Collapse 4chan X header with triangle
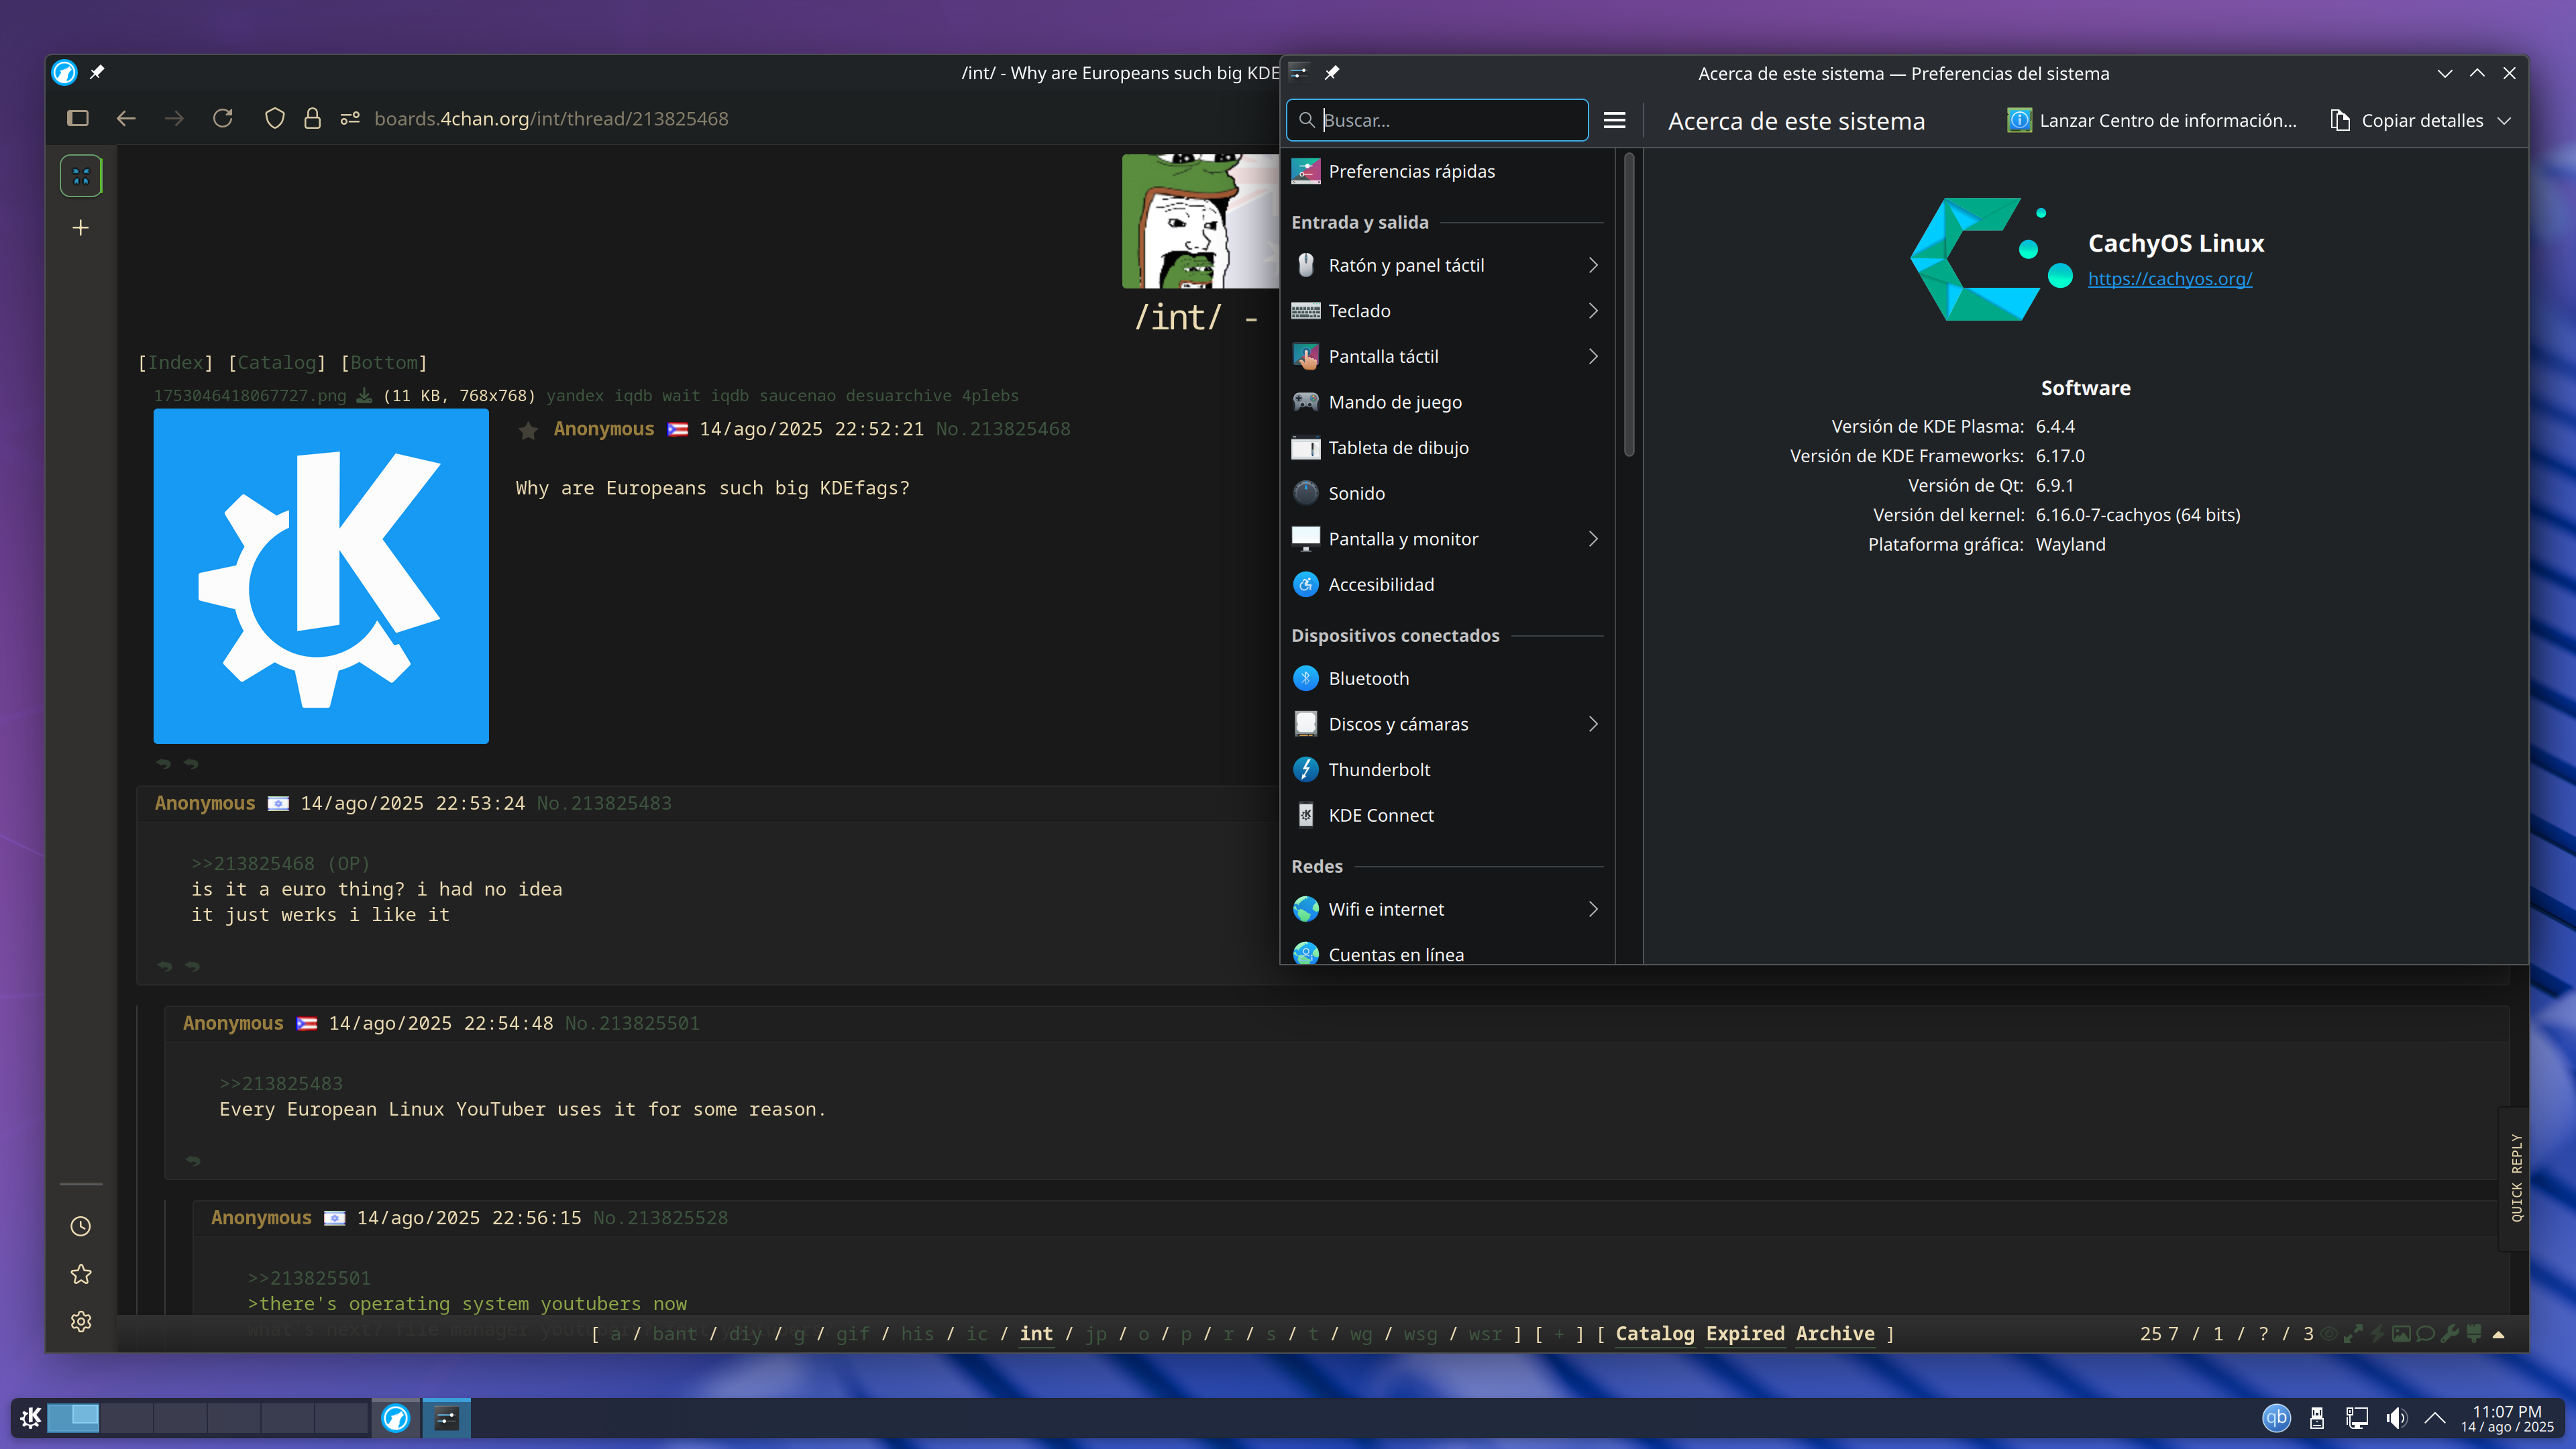Viewport: 2576px width, 1449px height. click(x=2498, y=1334)
